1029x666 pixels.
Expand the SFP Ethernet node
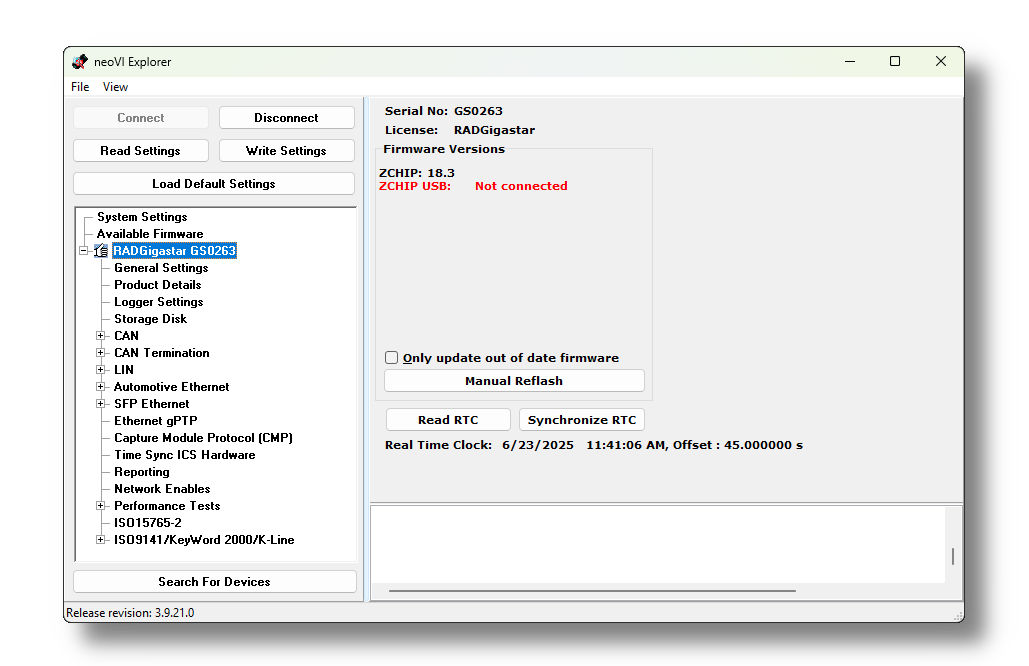tap(100, 404)
